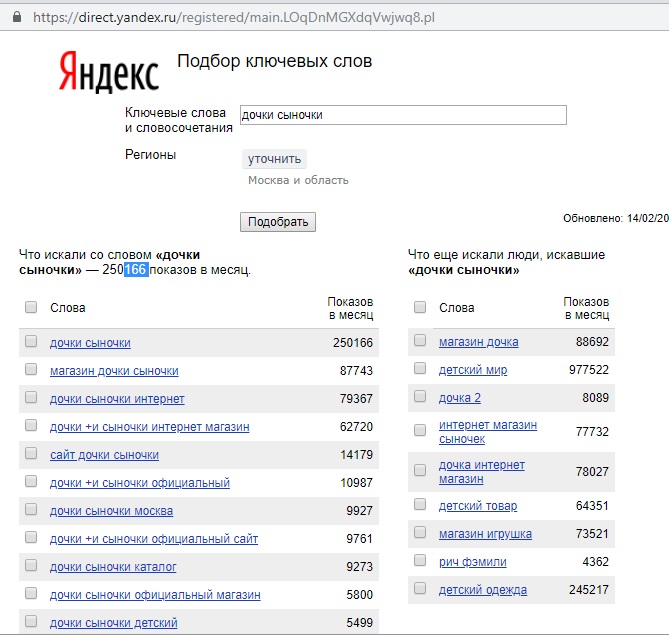Check the box for дочки сыночки детский
The image size is (669, 635).
[x=31, y=621]
